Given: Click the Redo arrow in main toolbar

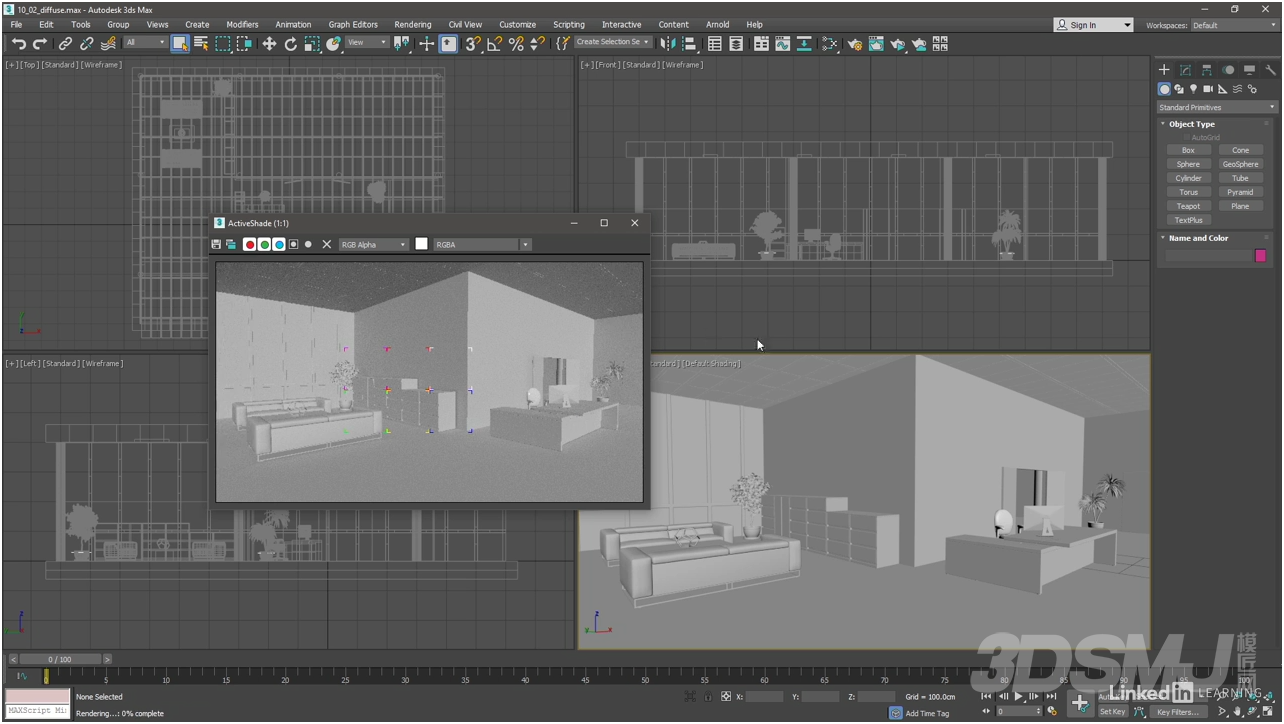Looking at the screenshot, I should 40,44.
